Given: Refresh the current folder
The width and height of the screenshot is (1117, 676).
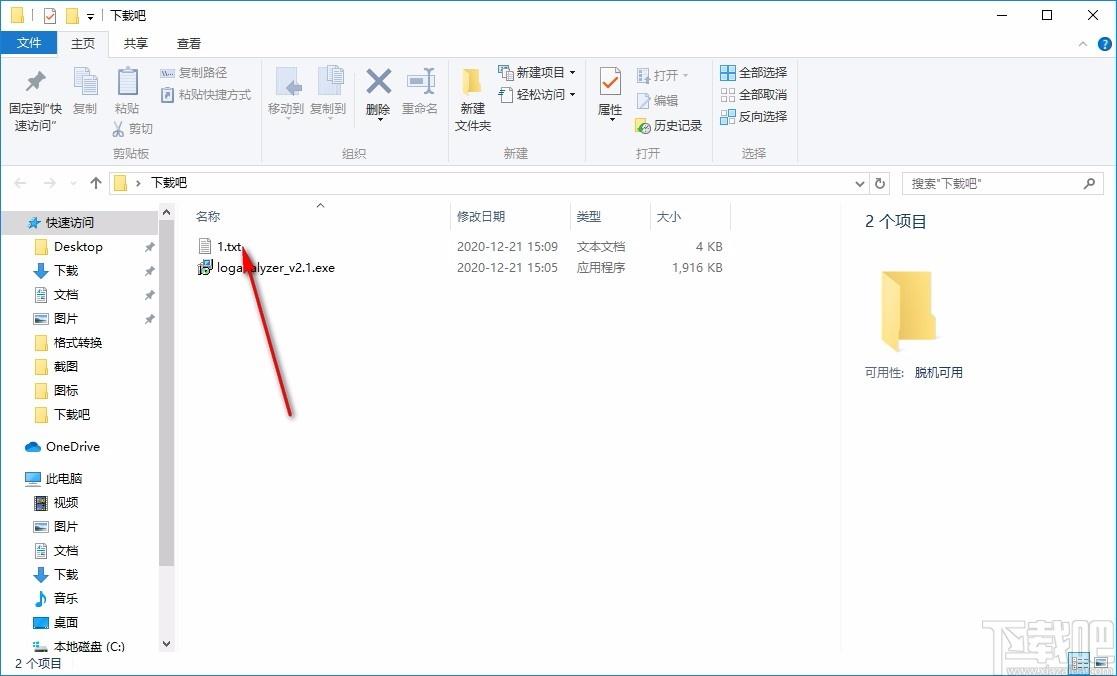Looking at the screenshot, I should point(880,184).
